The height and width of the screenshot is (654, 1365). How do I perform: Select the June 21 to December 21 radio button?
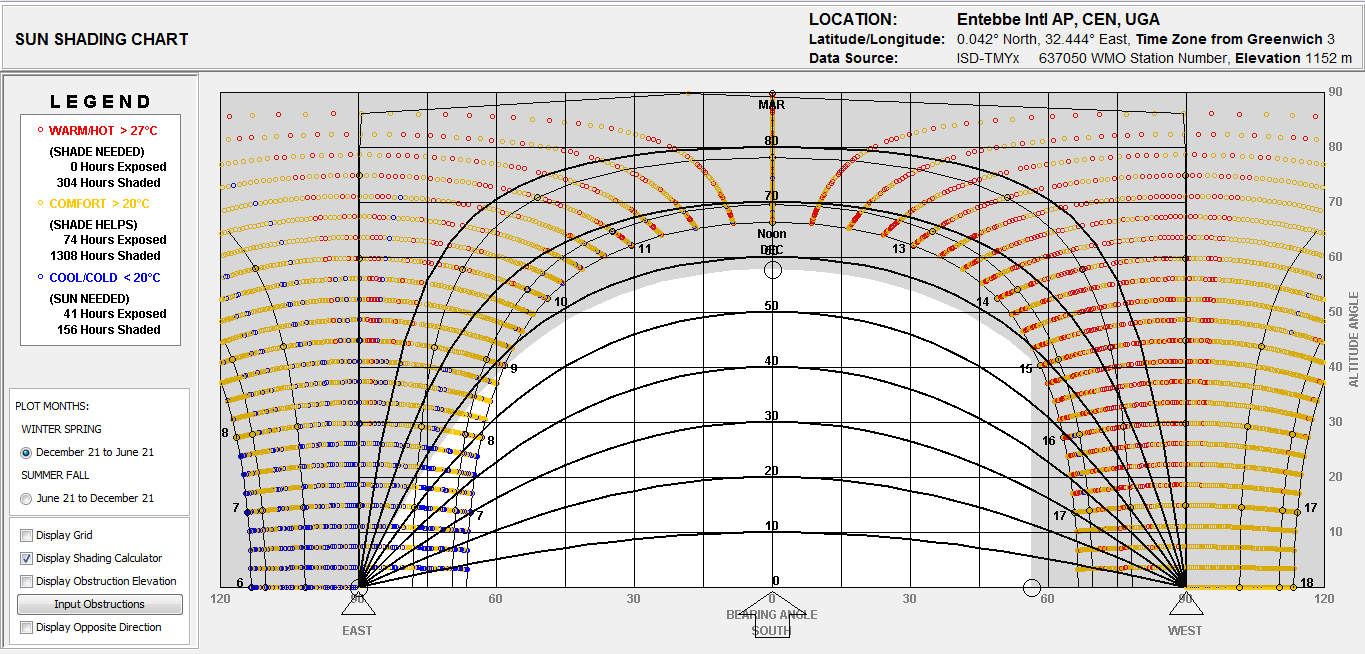point(25,498)
